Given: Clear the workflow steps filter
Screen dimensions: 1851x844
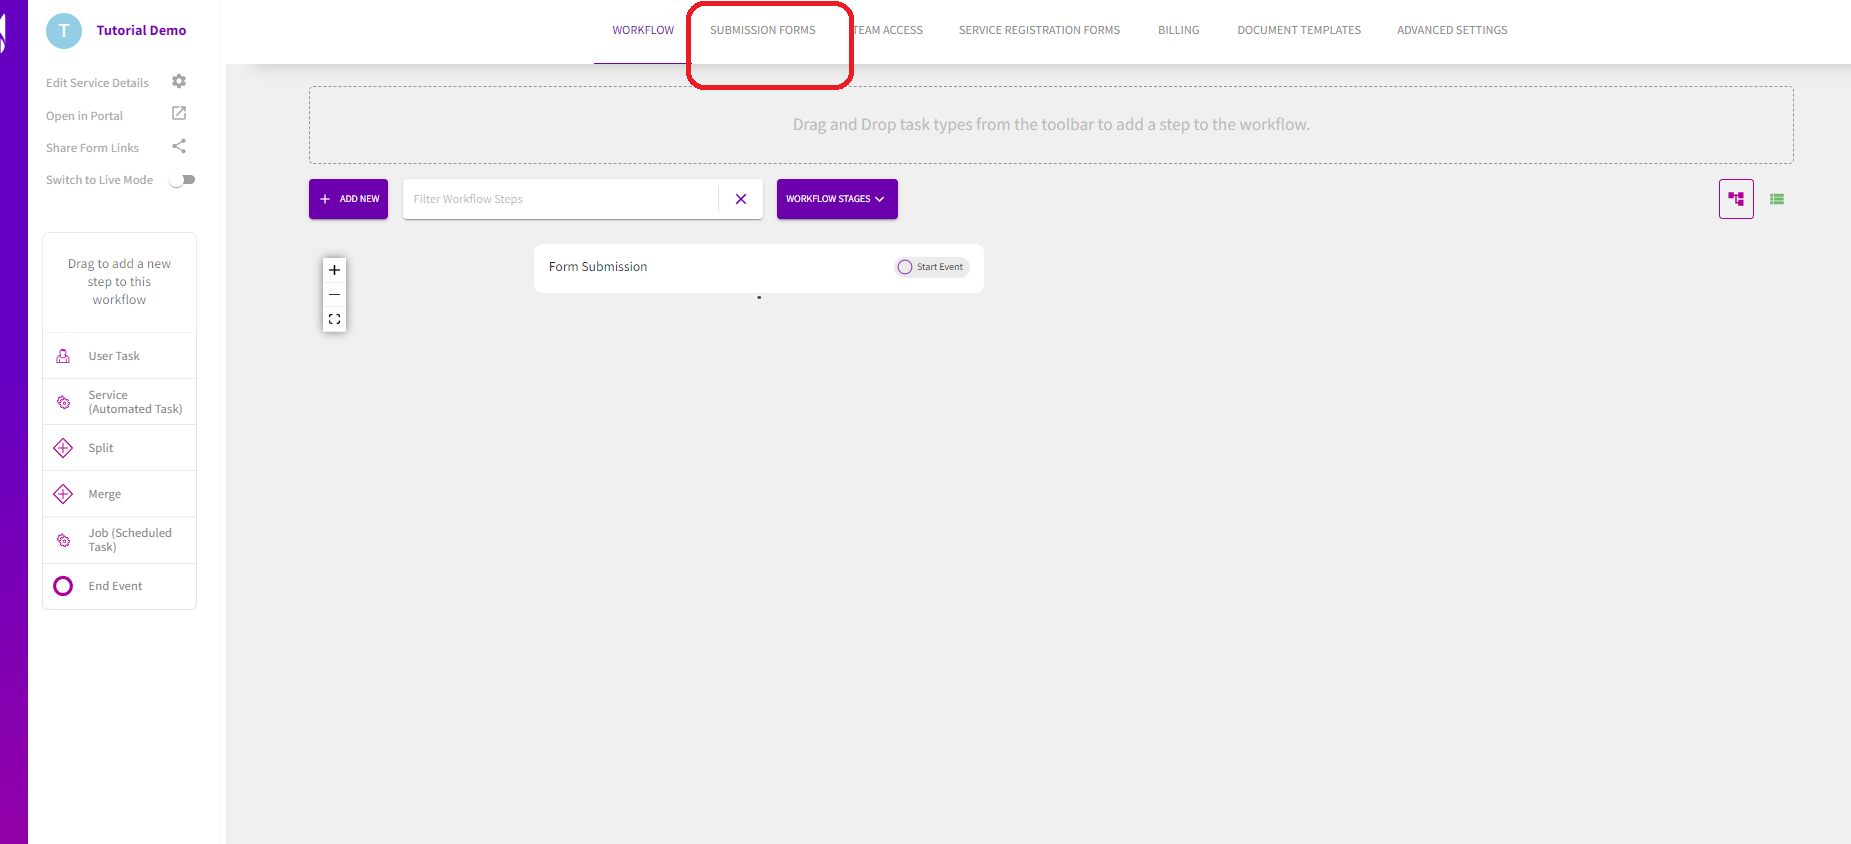Looking at the screenshot, I should (x=741, y=199).
